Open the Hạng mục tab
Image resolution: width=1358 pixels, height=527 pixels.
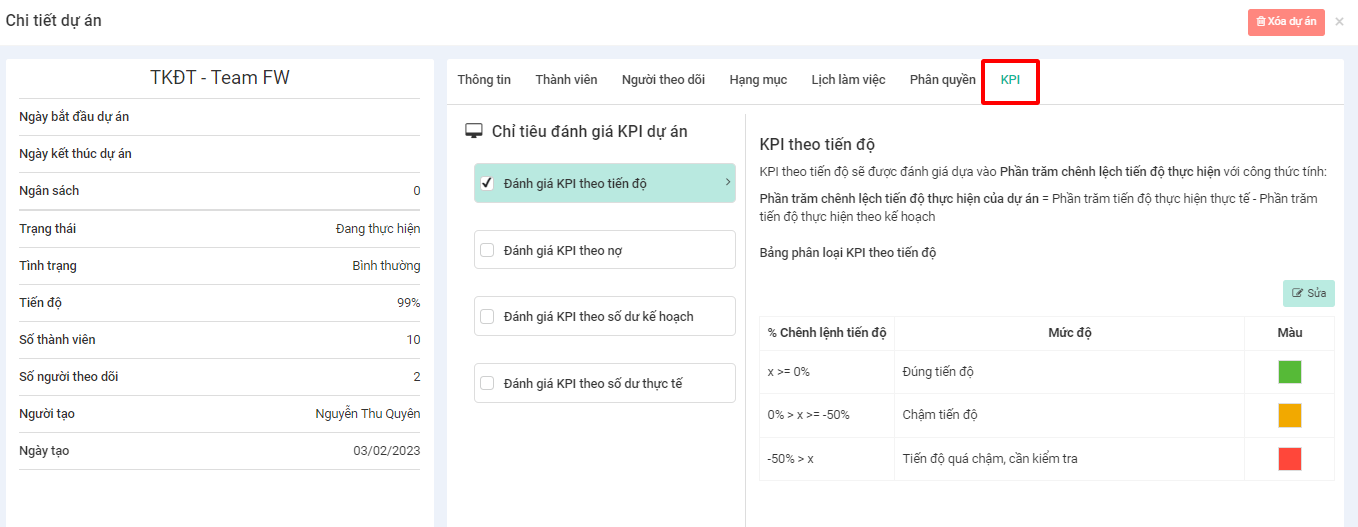tap(758, 80)
